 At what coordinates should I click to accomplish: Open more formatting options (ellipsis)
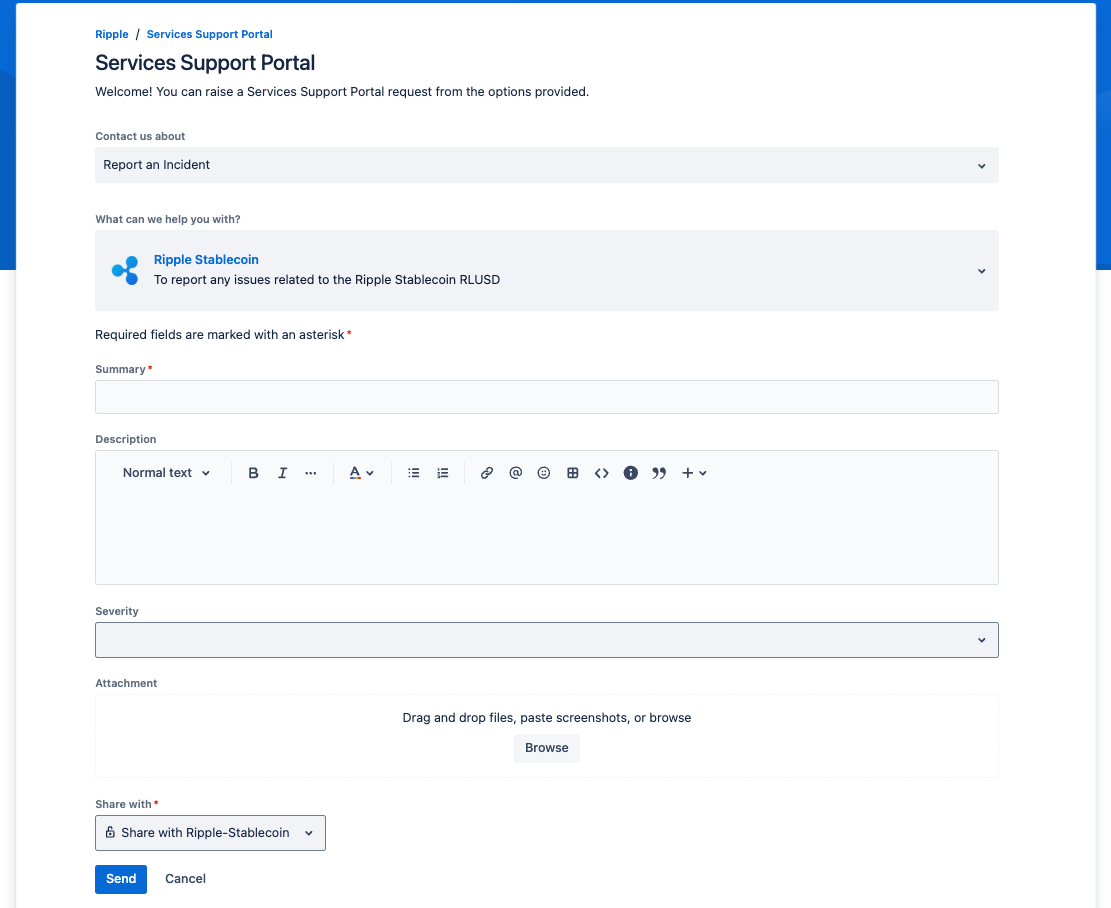[311, 473]
